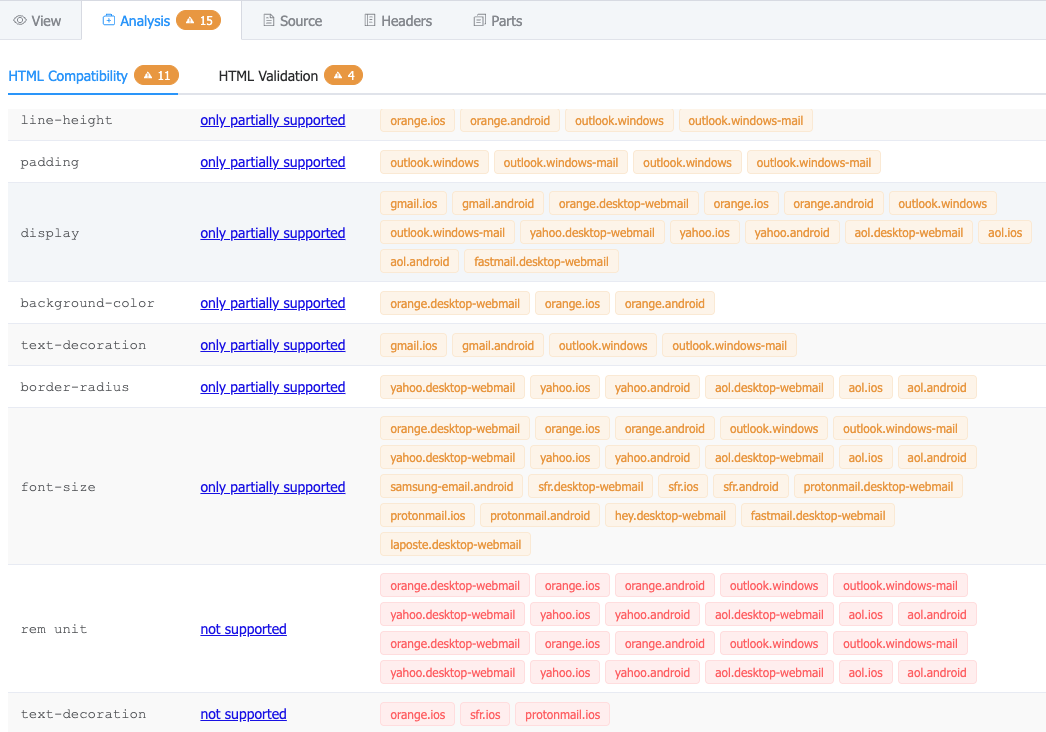1046x732 pixels.
Task: Click outlook.windows-mail tag in line-height row
Action: click(746, 121)
